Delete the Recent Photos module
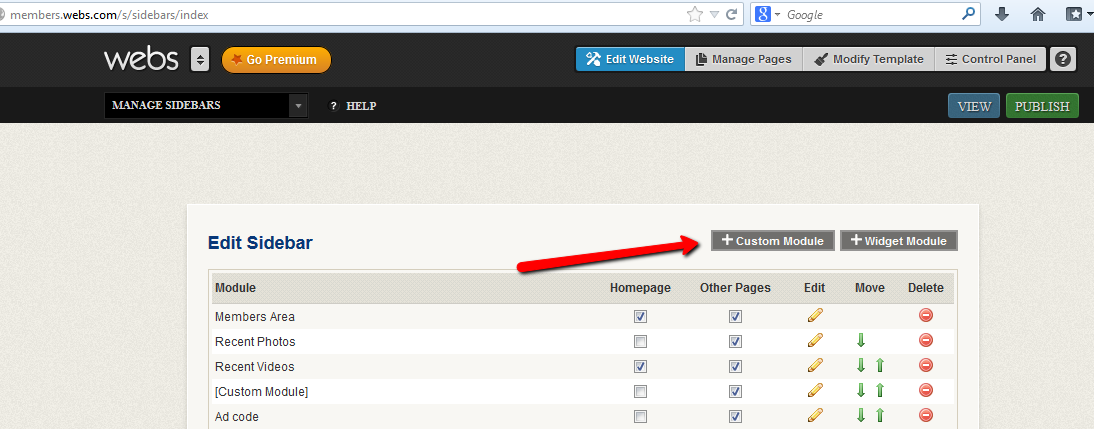The image size is (1094, 429). pos(925,341)
